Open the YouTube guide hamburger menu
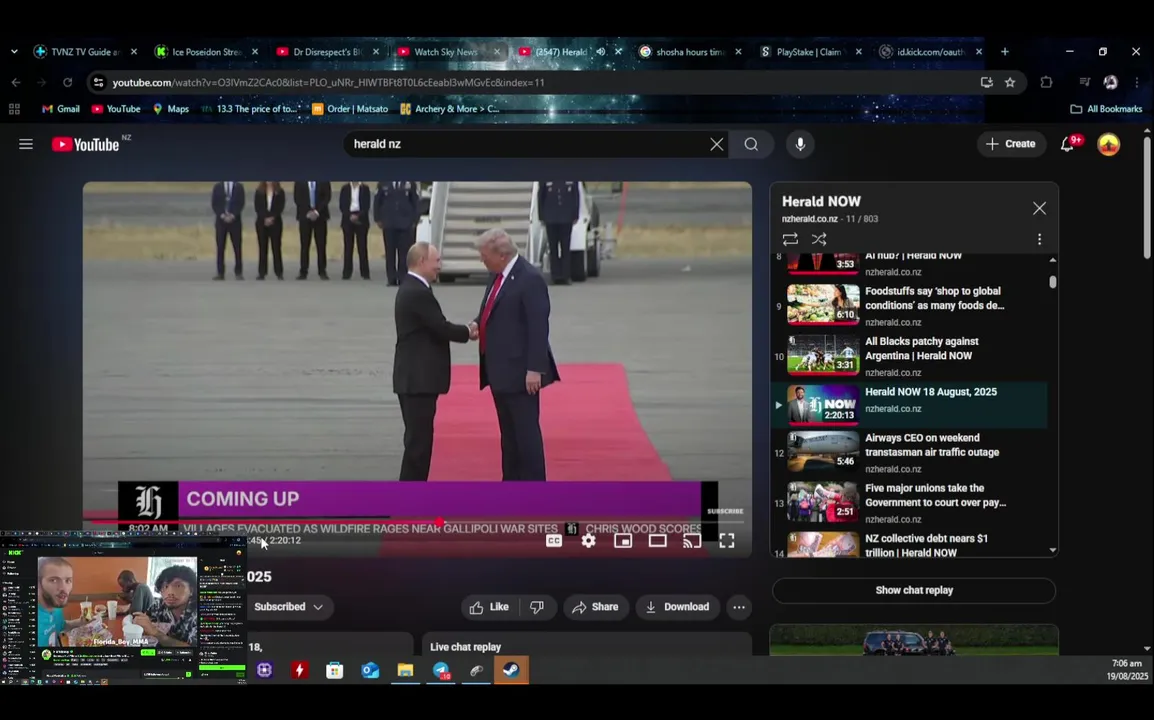The image size is (1154, 720). click(26, 144)
